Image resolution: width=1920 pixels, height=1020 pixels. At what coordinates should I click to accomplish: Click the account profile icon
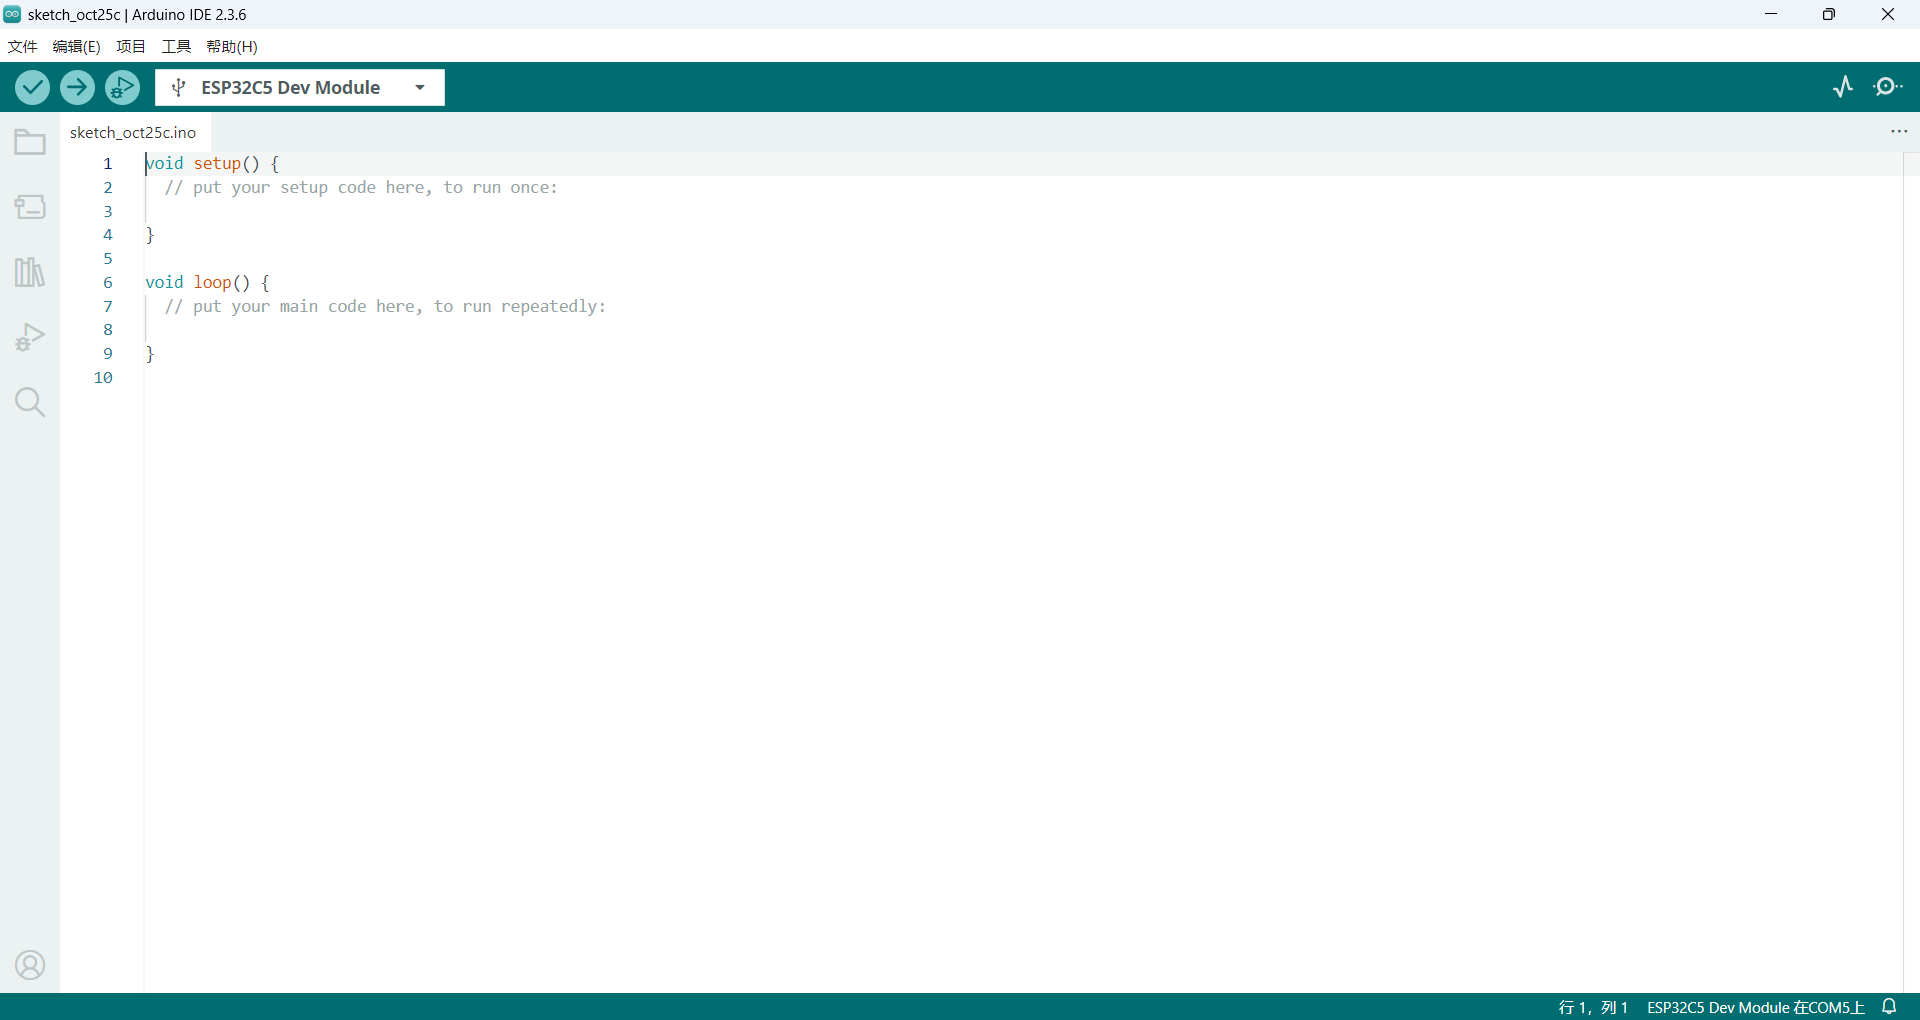tap(30, 965)
